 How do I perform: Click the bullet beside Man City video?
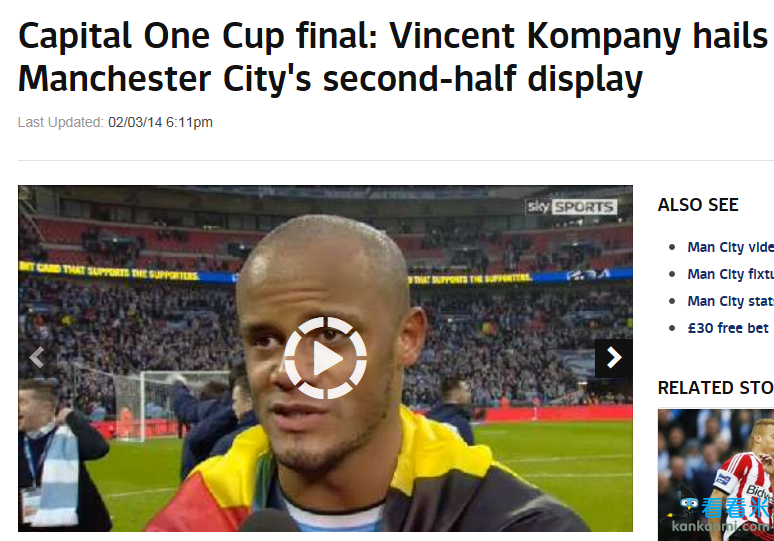[672, 247]
